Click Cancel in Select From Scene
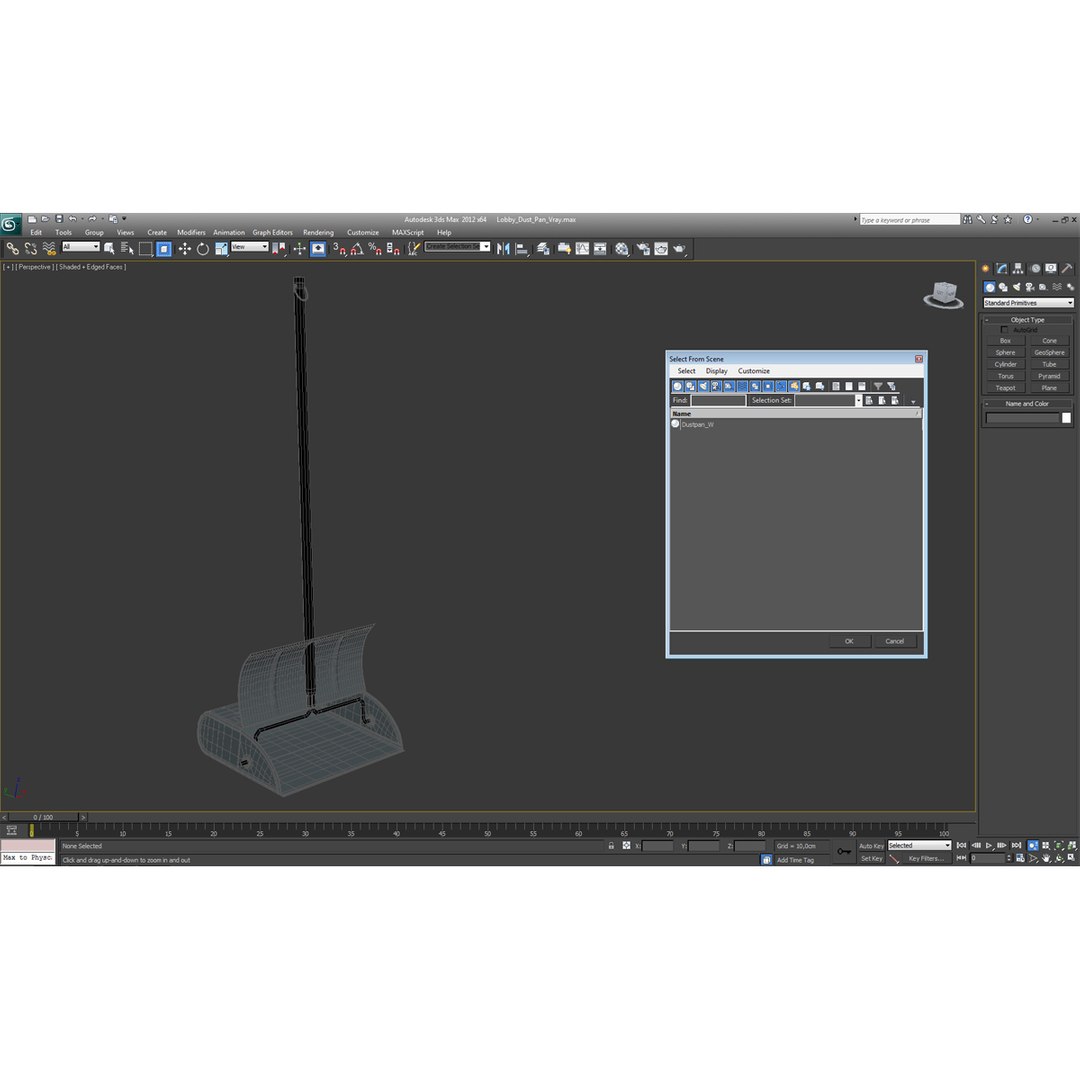Viewport: 1080px width, 1080px height. [895, 641]
